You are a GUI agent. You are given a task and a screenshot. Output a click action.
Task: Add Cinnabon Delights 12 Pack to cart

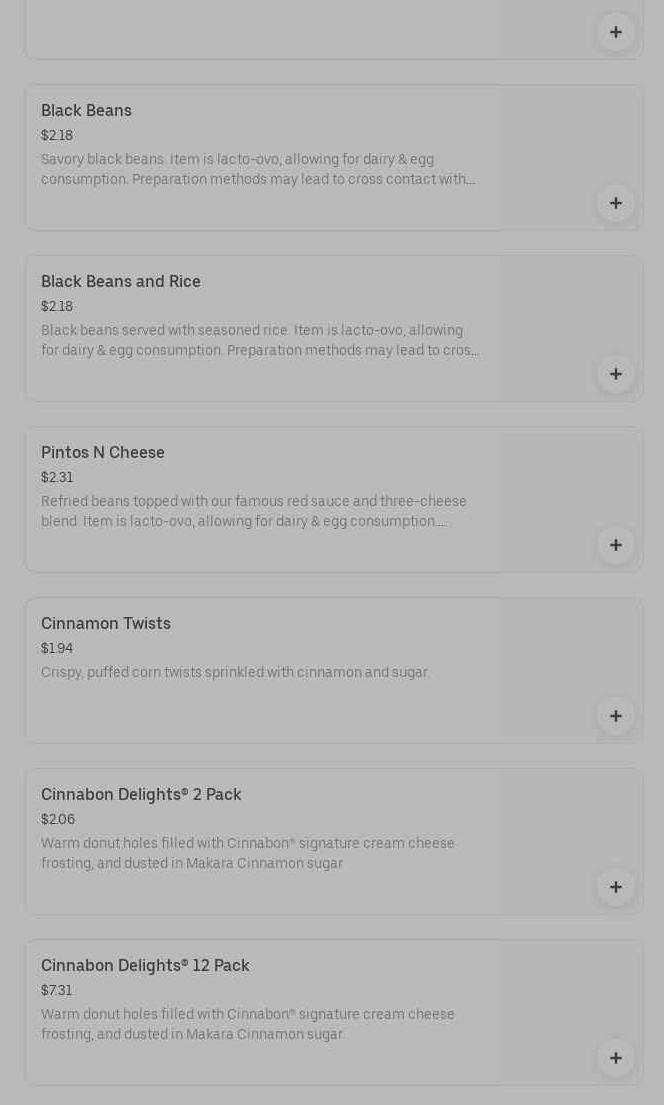(615, 1058)
